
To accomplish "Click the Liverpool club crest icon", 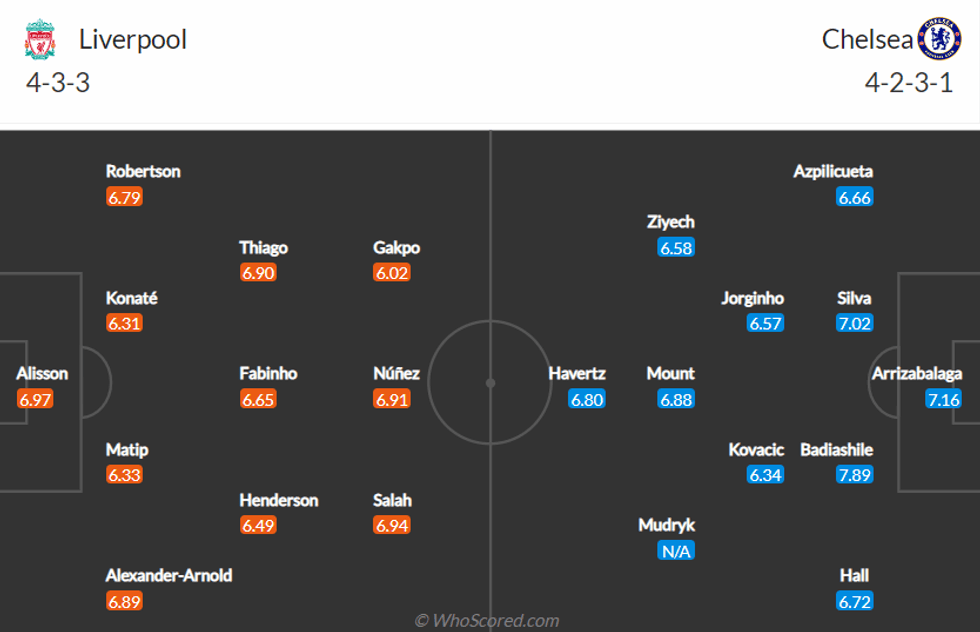I will 41,40.
